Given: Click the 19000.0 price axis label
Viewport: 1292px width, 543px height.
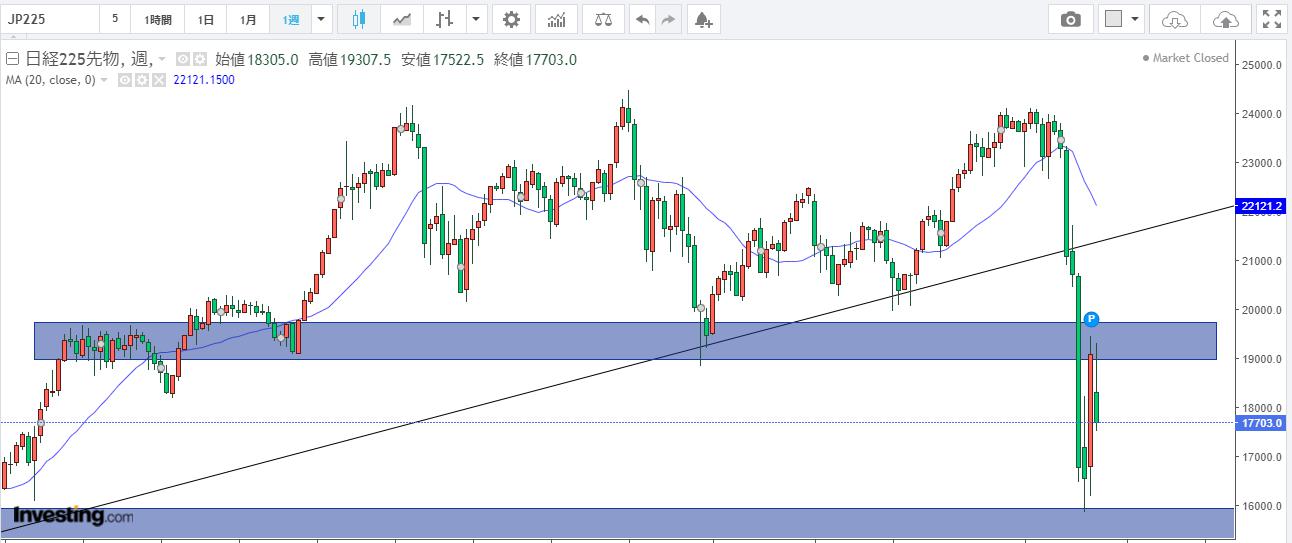Looking at the screenshot, I should pyautogui.click(x=1264, y=359).
